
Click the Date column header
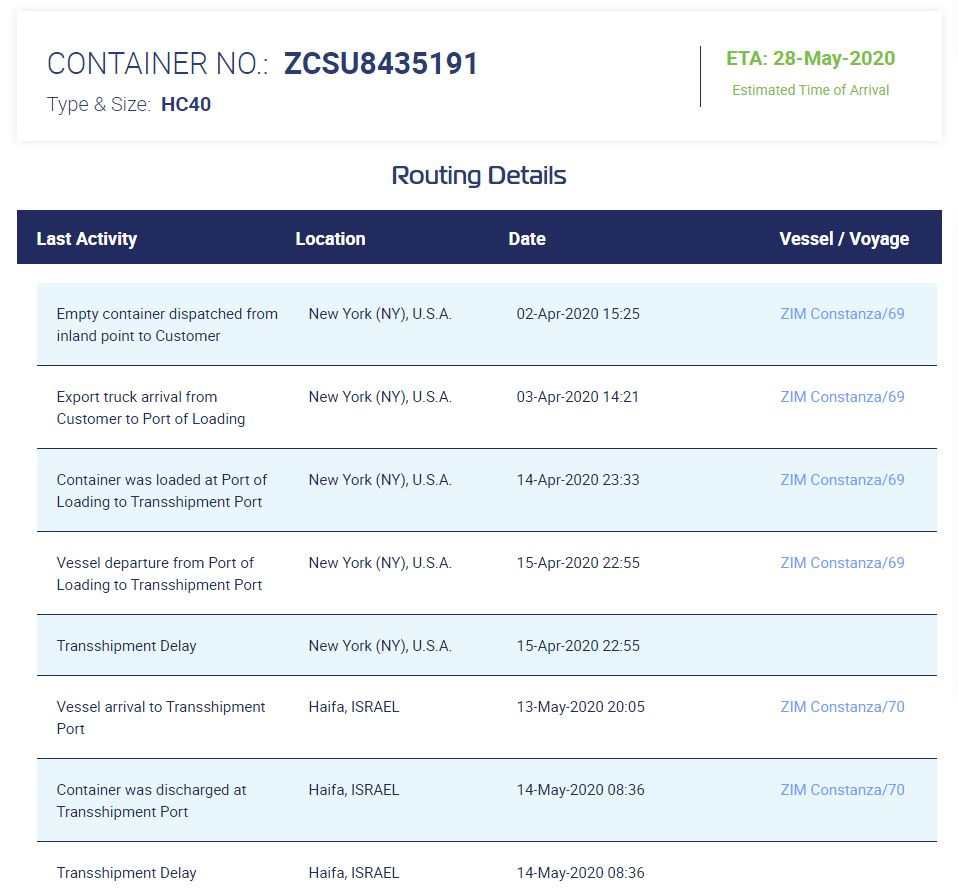tap(527, 239)
